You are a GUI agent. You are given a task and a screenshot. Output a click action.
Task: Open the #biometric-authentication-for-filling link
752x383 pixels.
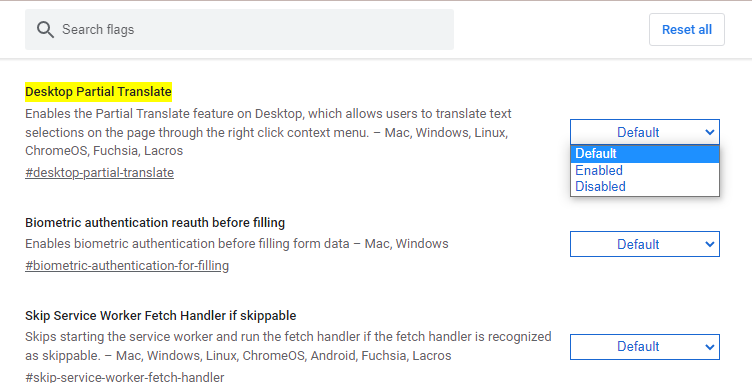coord(127,266)
